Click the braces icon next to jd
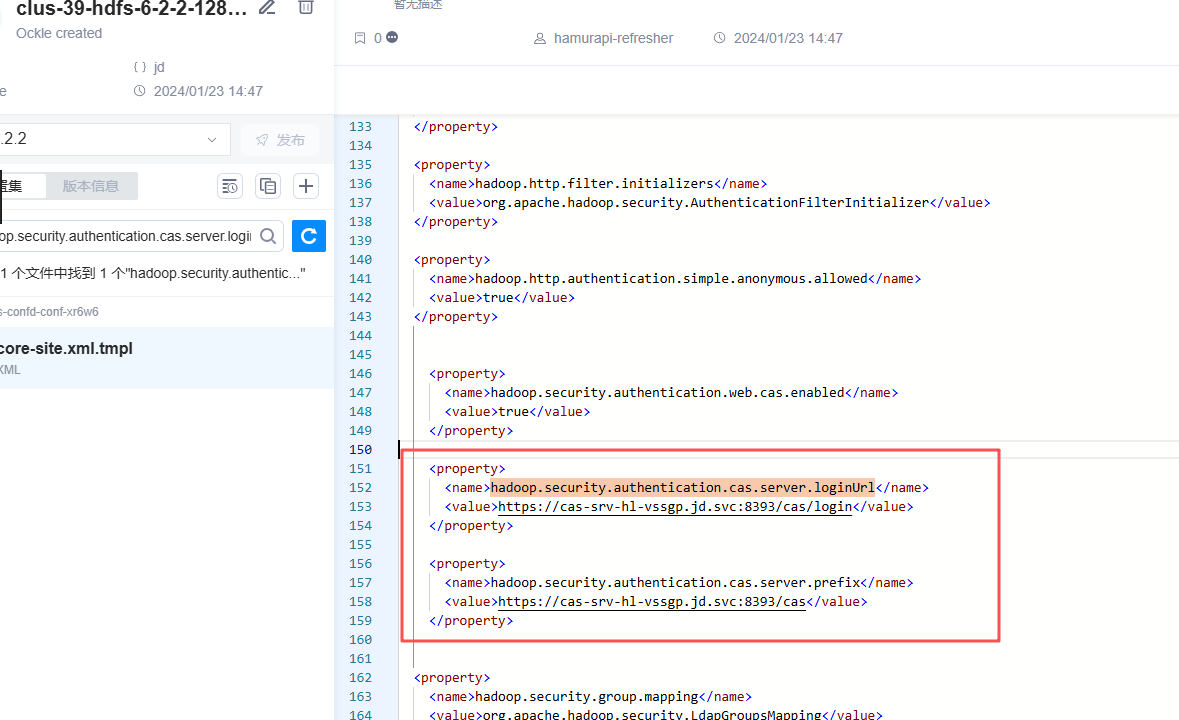This screenshot has width=1179, height=720. pyautogui.click(x=140, y=67)
